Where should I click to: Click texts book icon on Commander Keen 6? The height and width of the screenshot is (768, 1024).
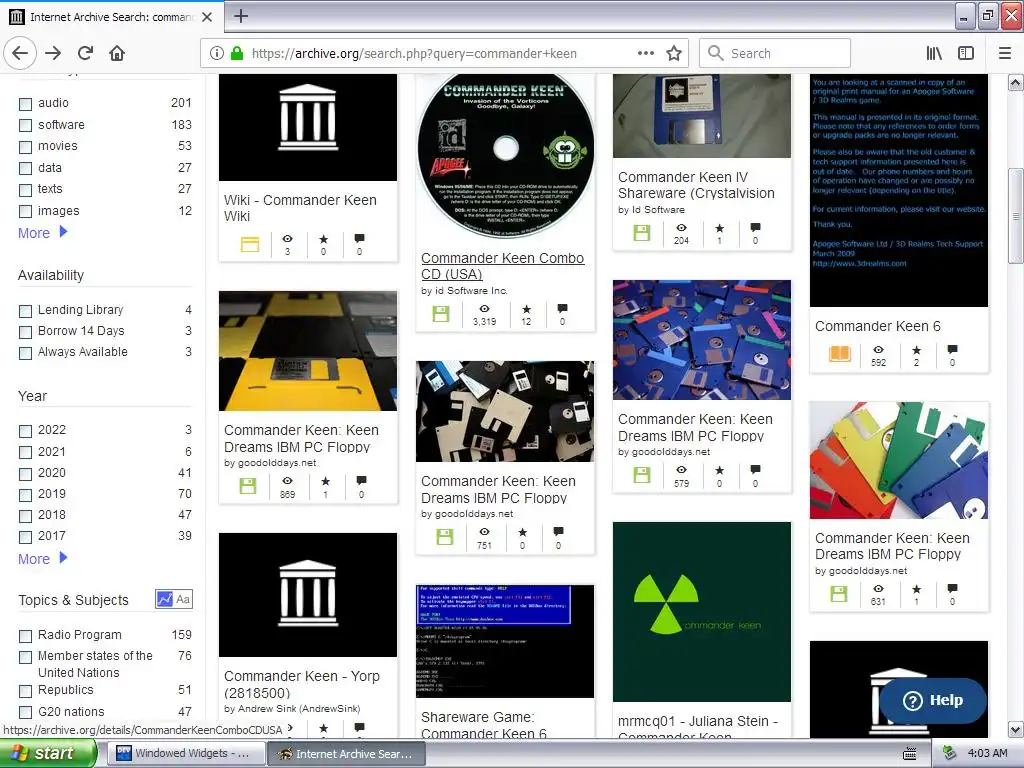tap(840, 354)
